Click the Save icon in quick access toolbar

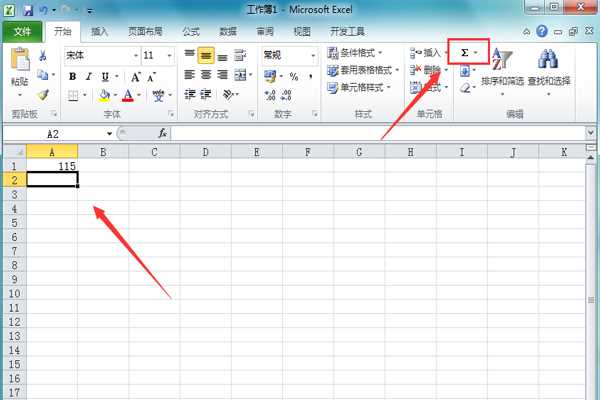27,8
